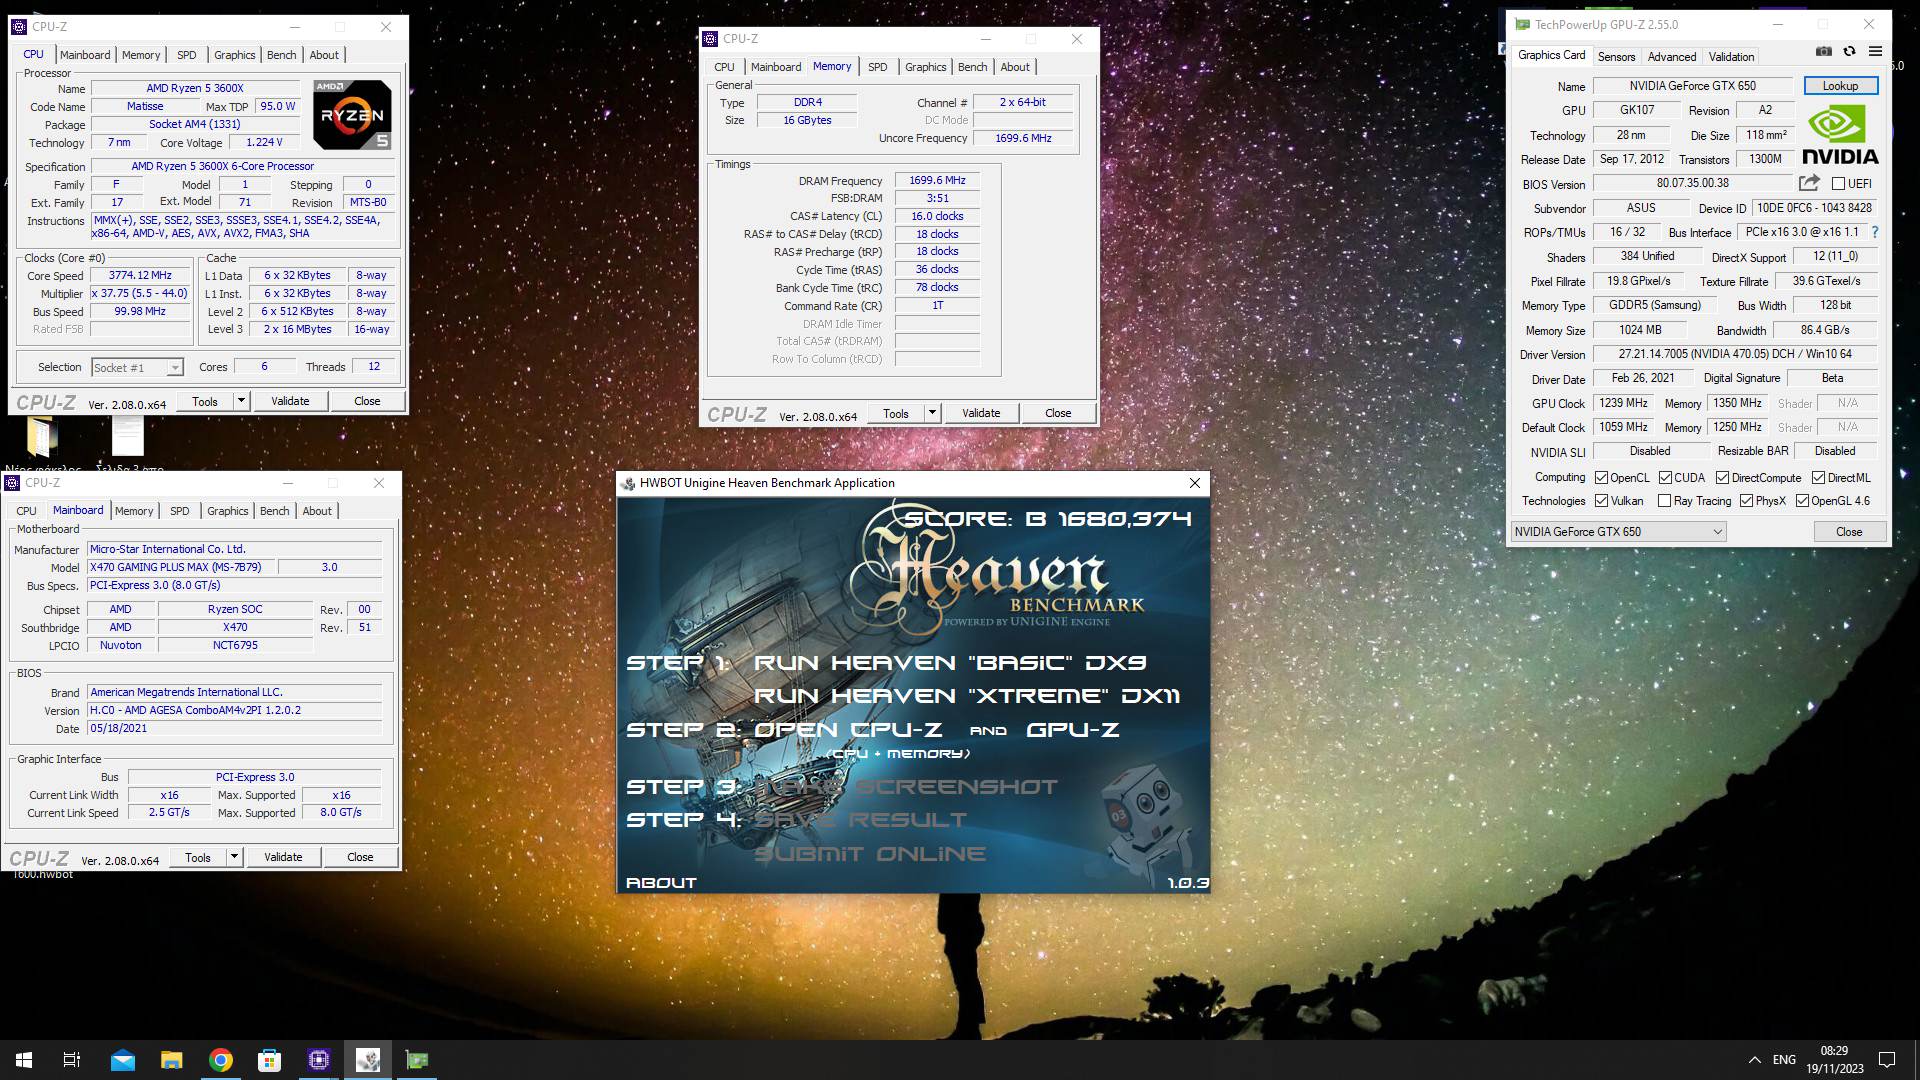Open the desktop folder icon below CPU-Z
Viewport: 1920px width, 1080px height.
(x=40, y=437)
